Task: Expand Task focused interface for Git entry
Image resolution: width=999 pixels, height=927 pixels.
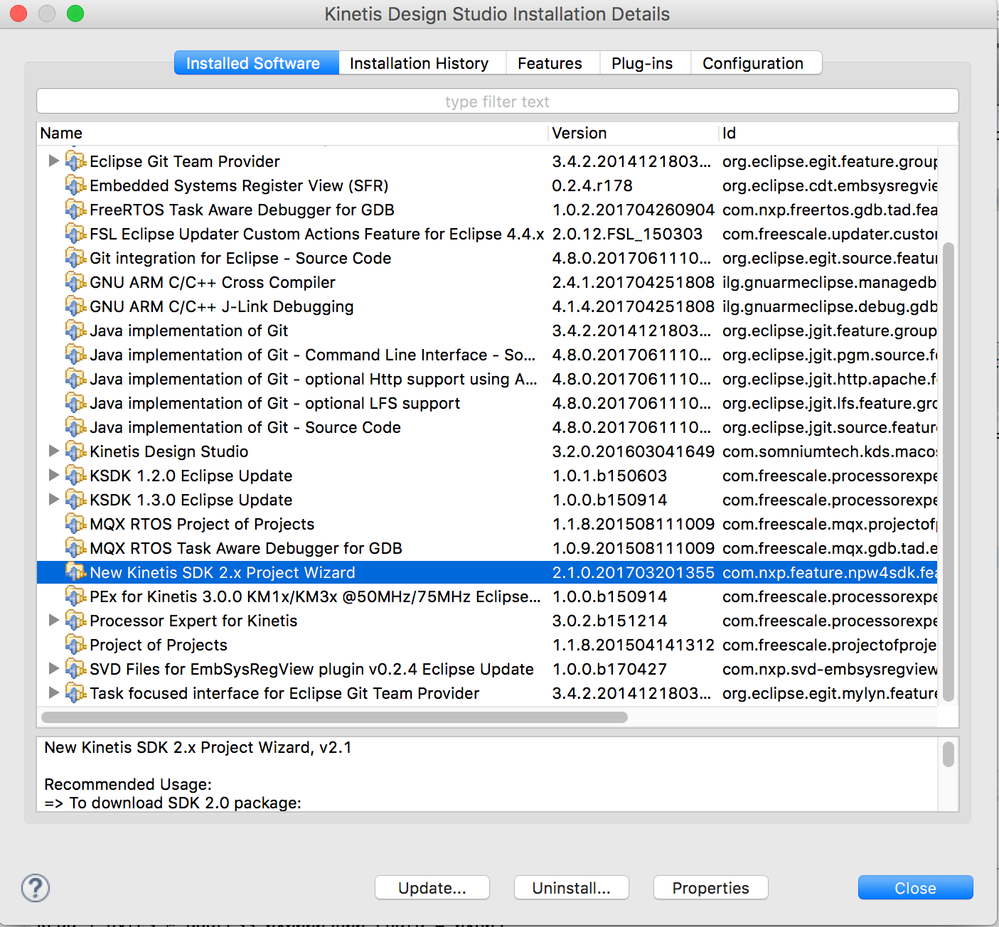Action: (54, 693)
